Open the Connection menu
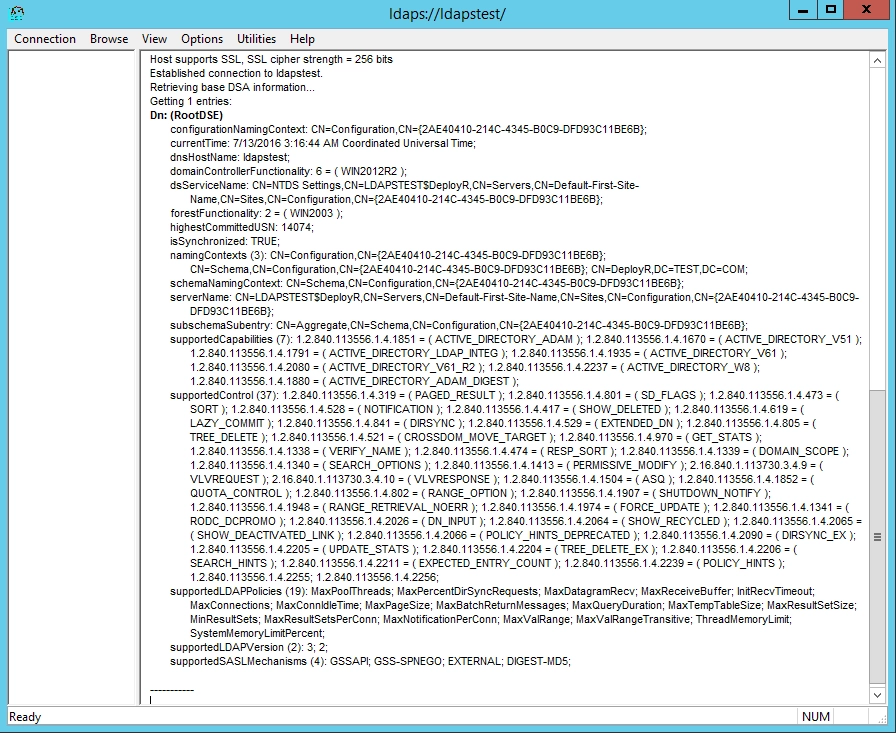Screen dimensions: 896x733 coord(45,39)
